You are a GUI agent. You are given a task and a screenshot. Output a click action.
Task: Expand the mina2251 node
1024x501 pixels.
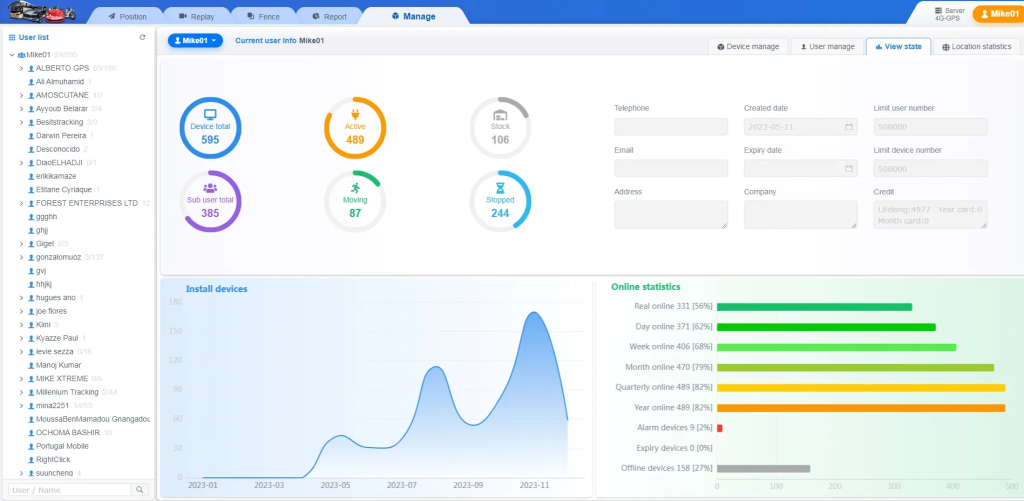pyautogui.click(x=22, y=406)
